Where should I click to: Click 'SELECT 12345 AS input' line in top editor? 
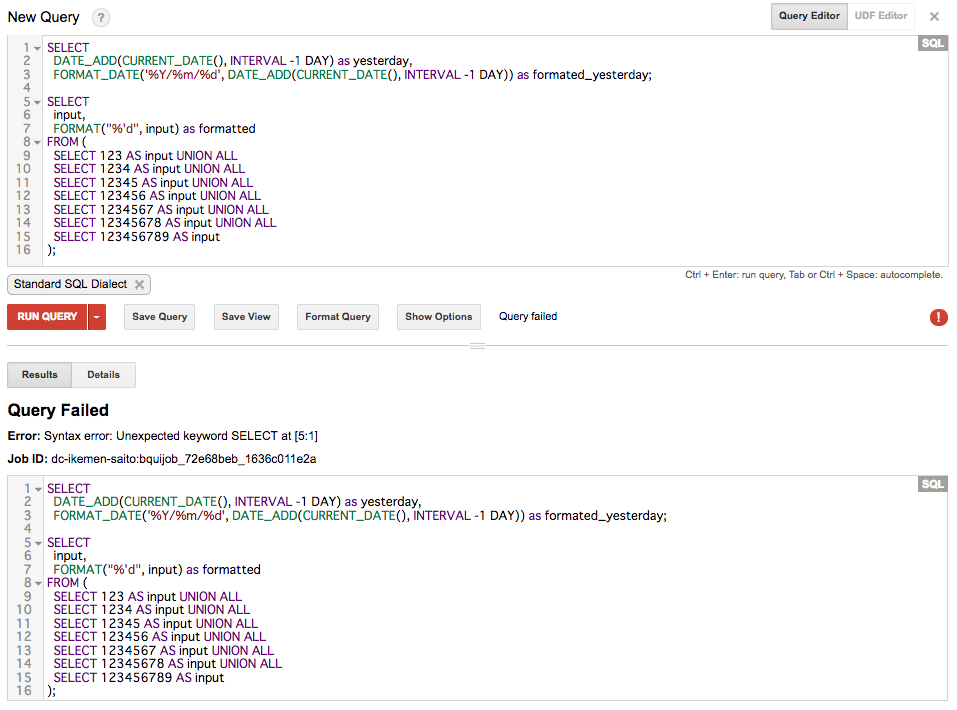(153, 183)
